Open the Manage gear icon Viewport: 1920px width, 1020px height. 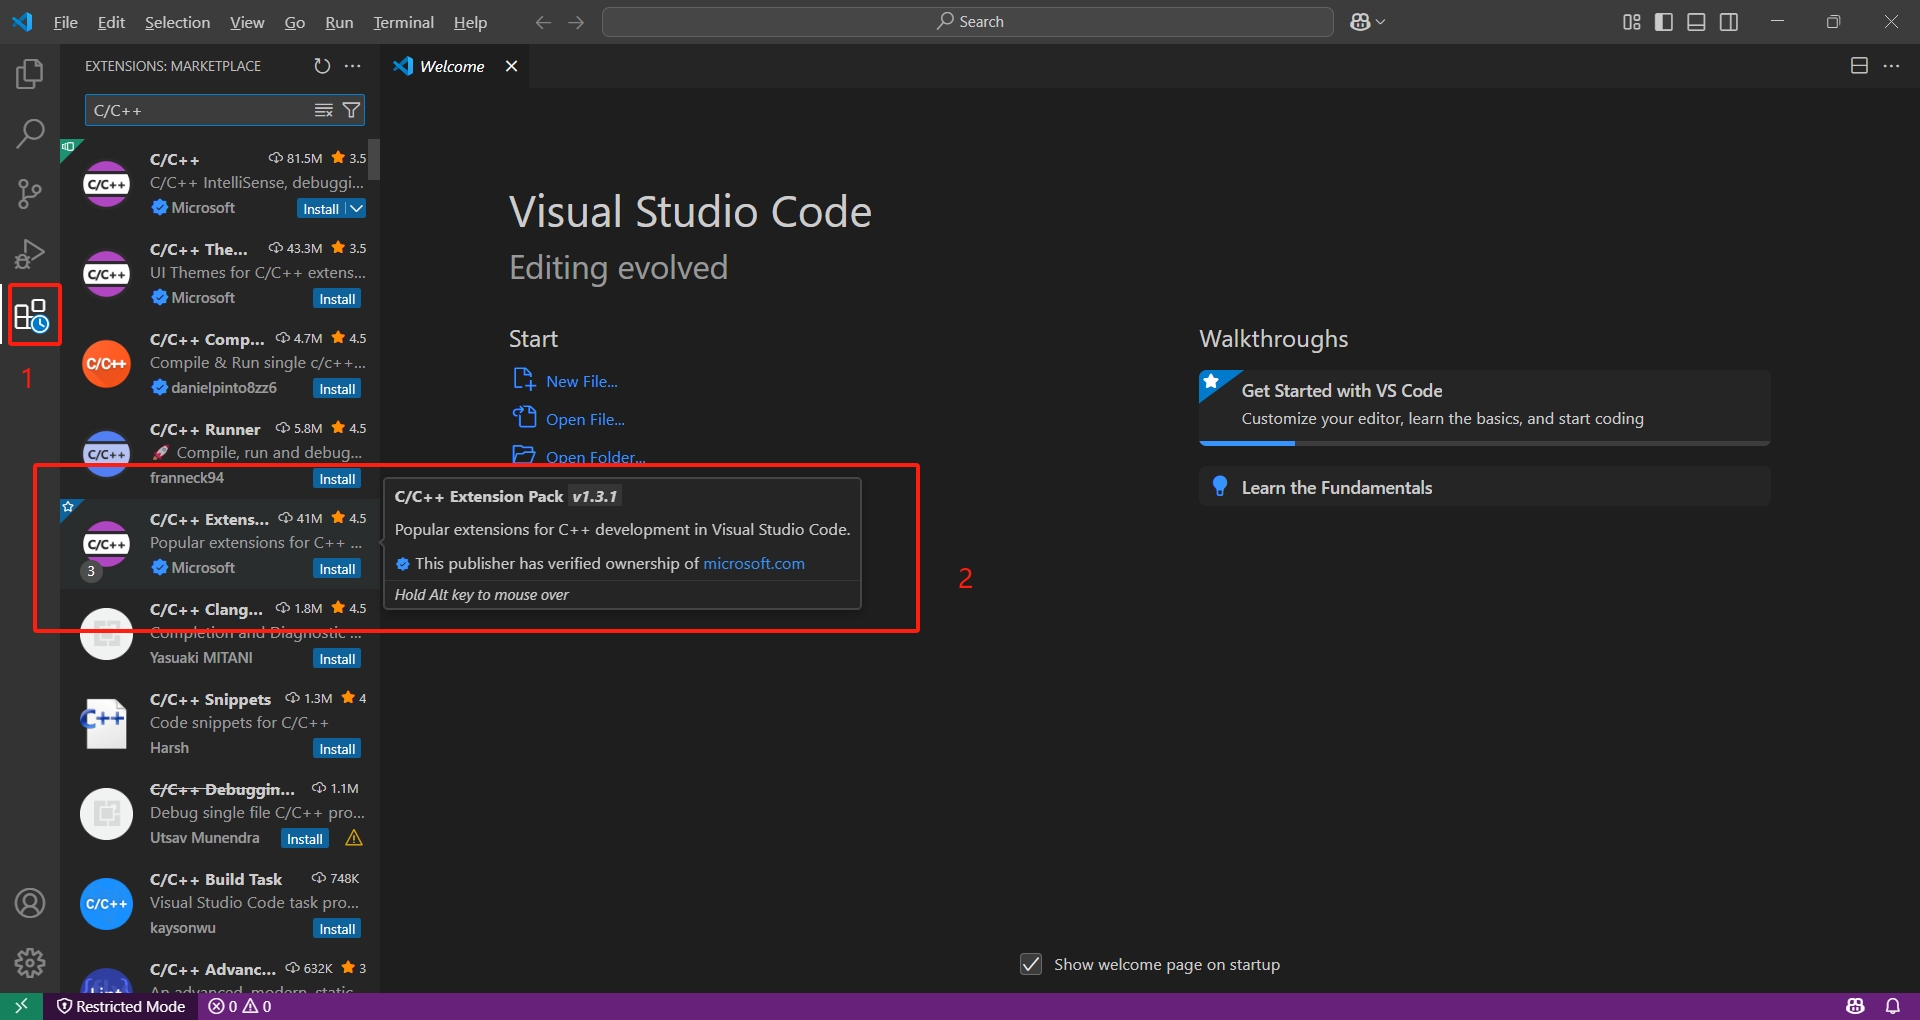(30, 963)
